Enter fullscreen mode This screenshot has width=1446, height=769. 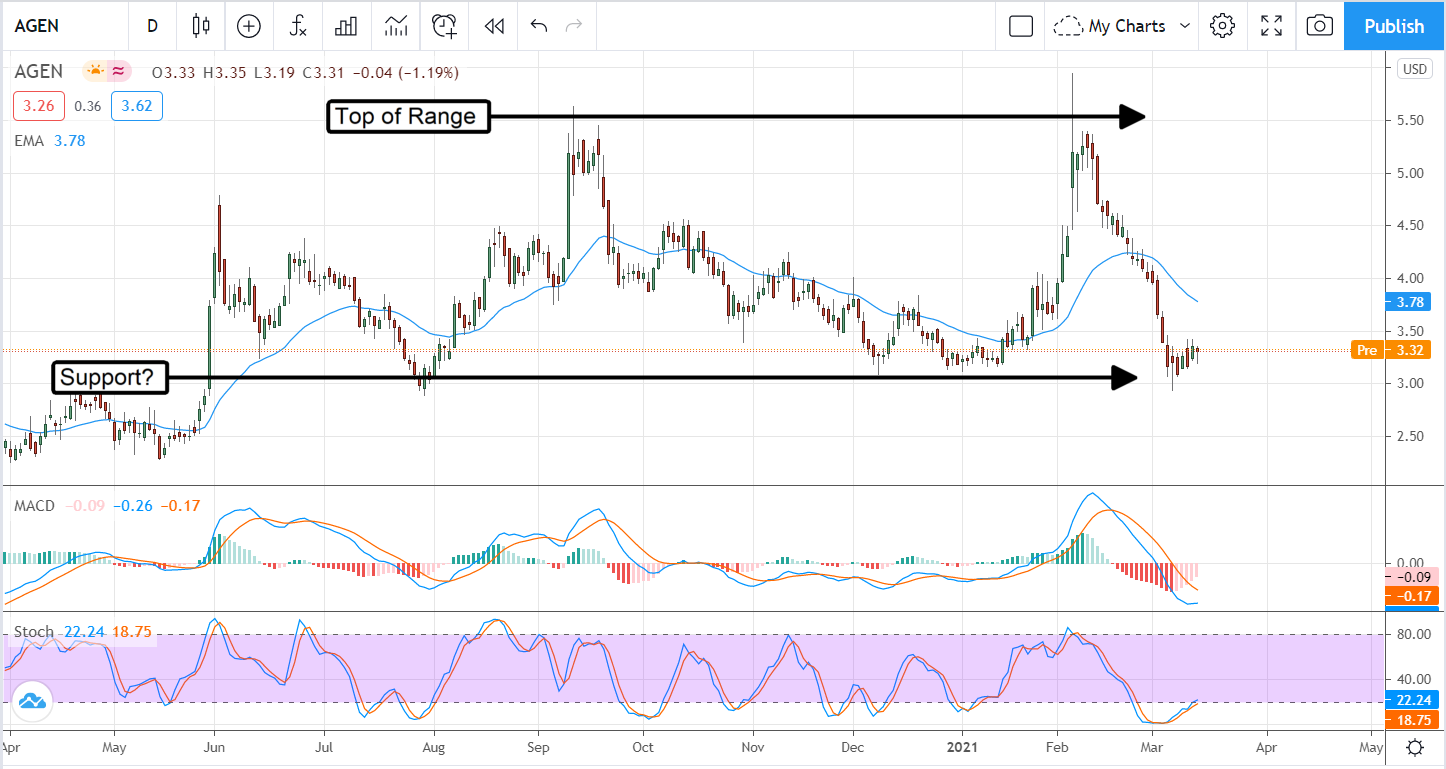(1271, 26)
